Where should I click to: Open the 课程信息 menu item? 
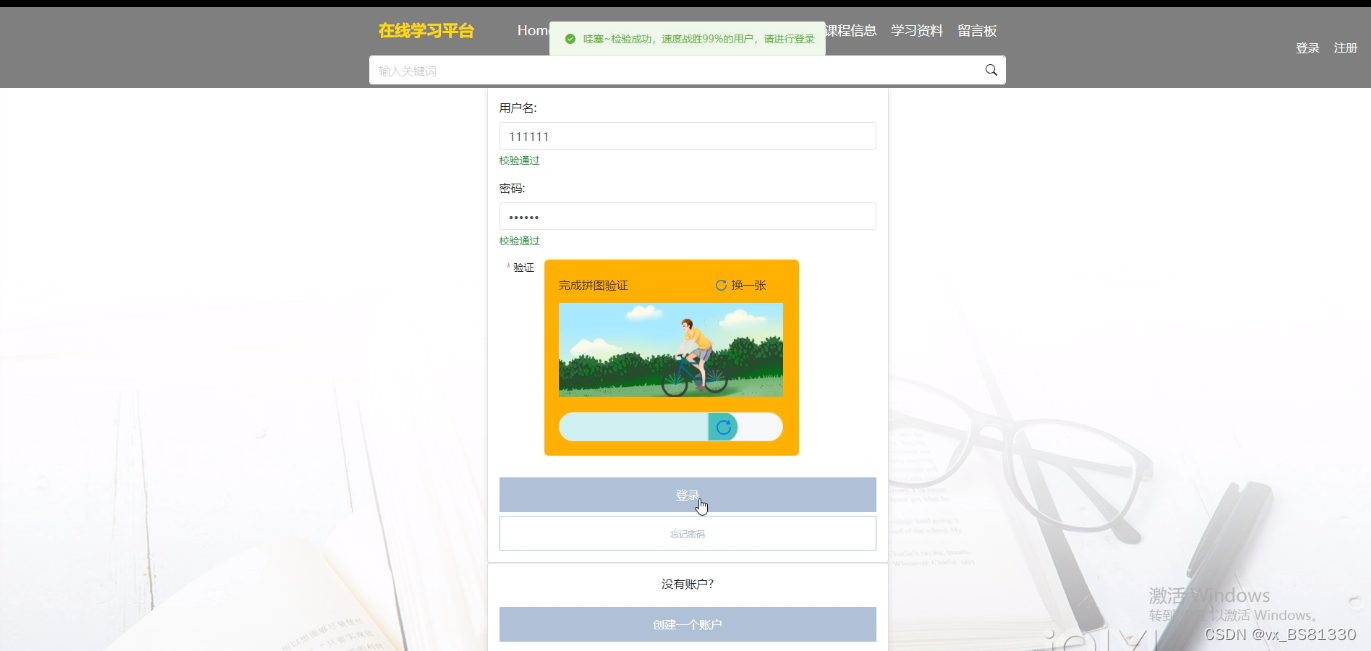pos(850,31)
